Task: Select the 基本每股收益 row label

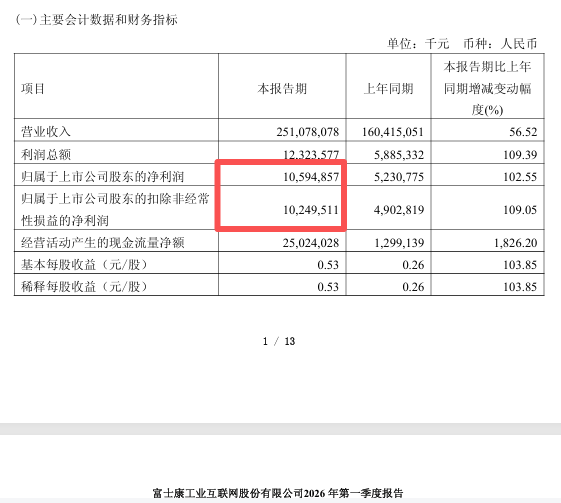Action: [84, 265]
